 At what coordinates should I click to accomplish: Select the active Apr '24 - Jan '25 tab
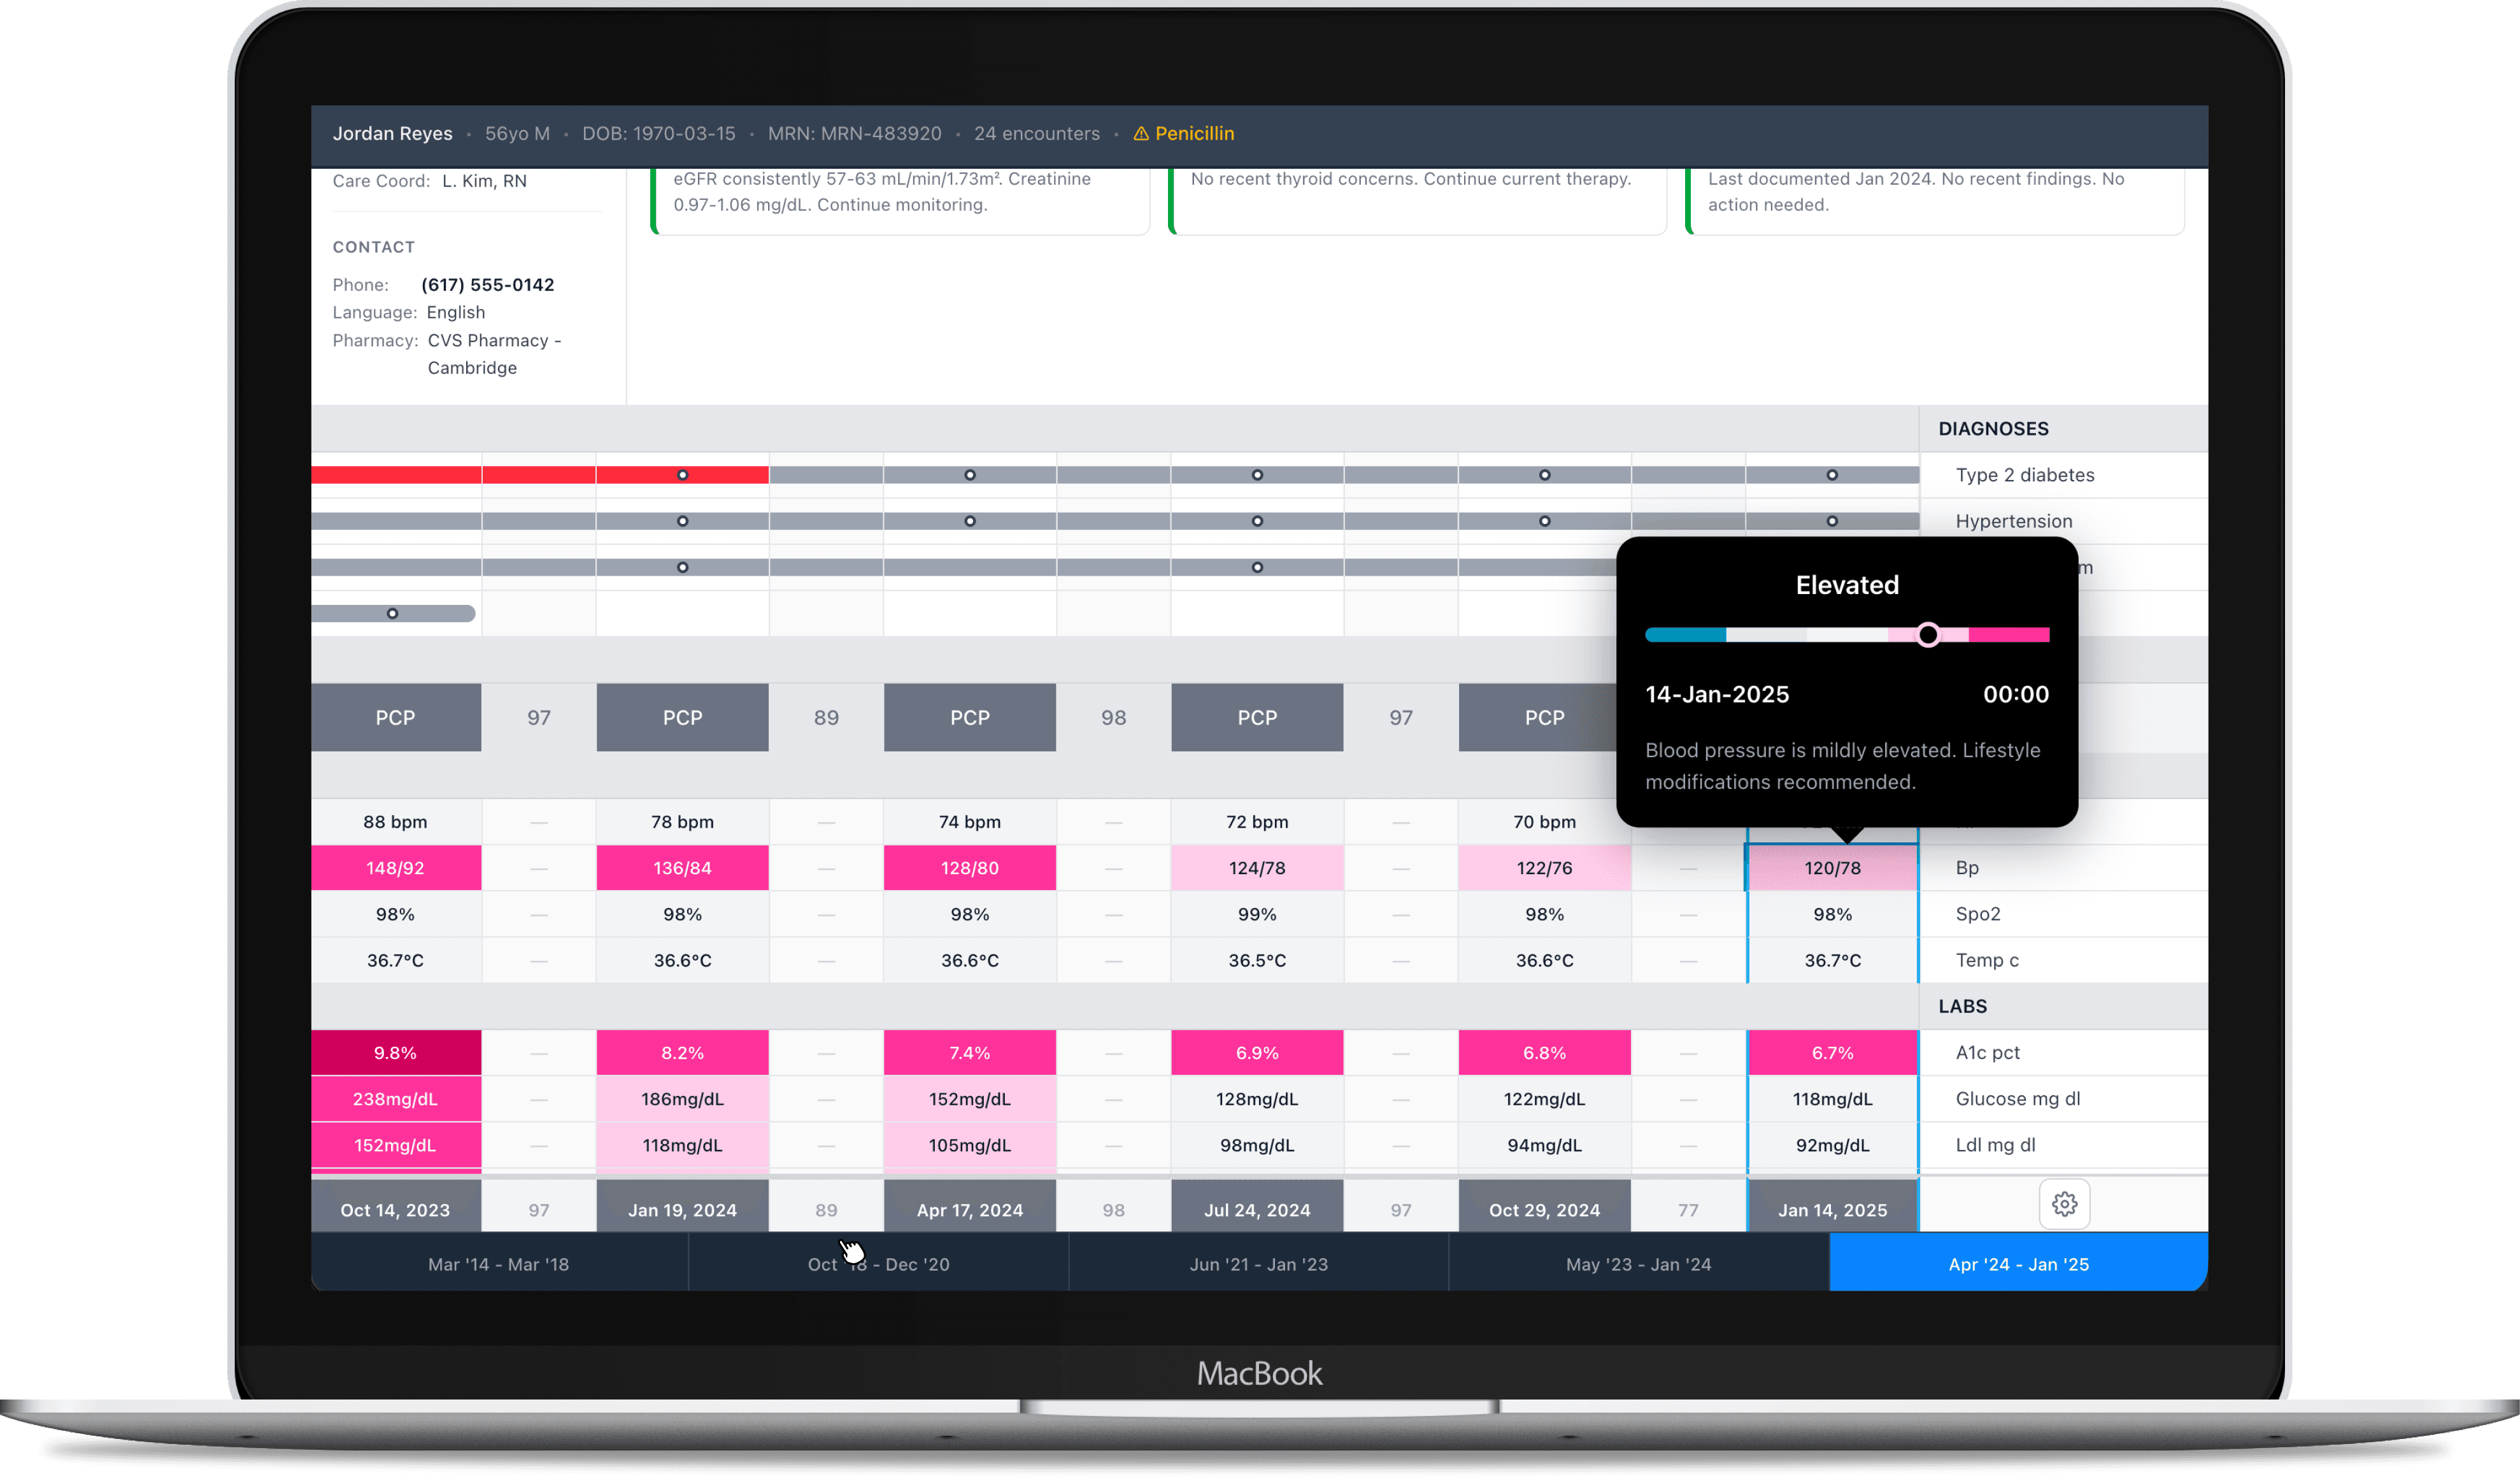coord(2018,1264)
